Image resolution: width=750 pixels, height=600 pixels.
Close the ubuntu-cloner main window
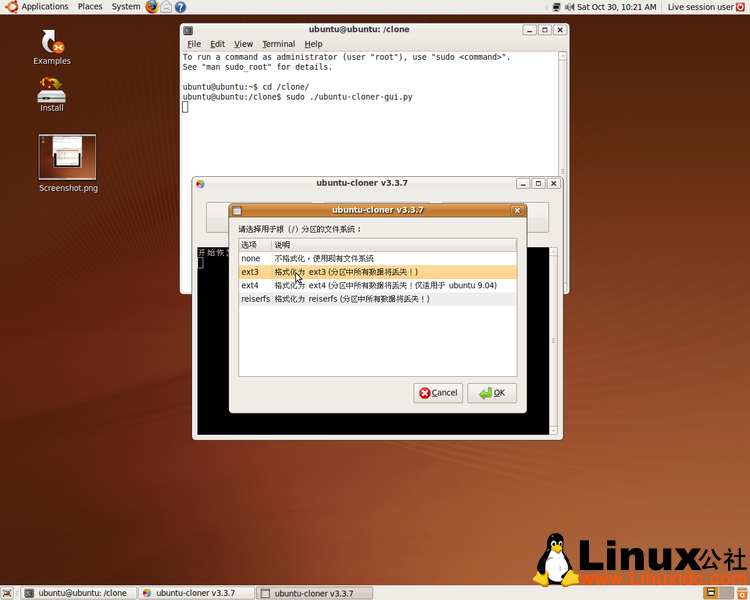[x=553, y=184]
